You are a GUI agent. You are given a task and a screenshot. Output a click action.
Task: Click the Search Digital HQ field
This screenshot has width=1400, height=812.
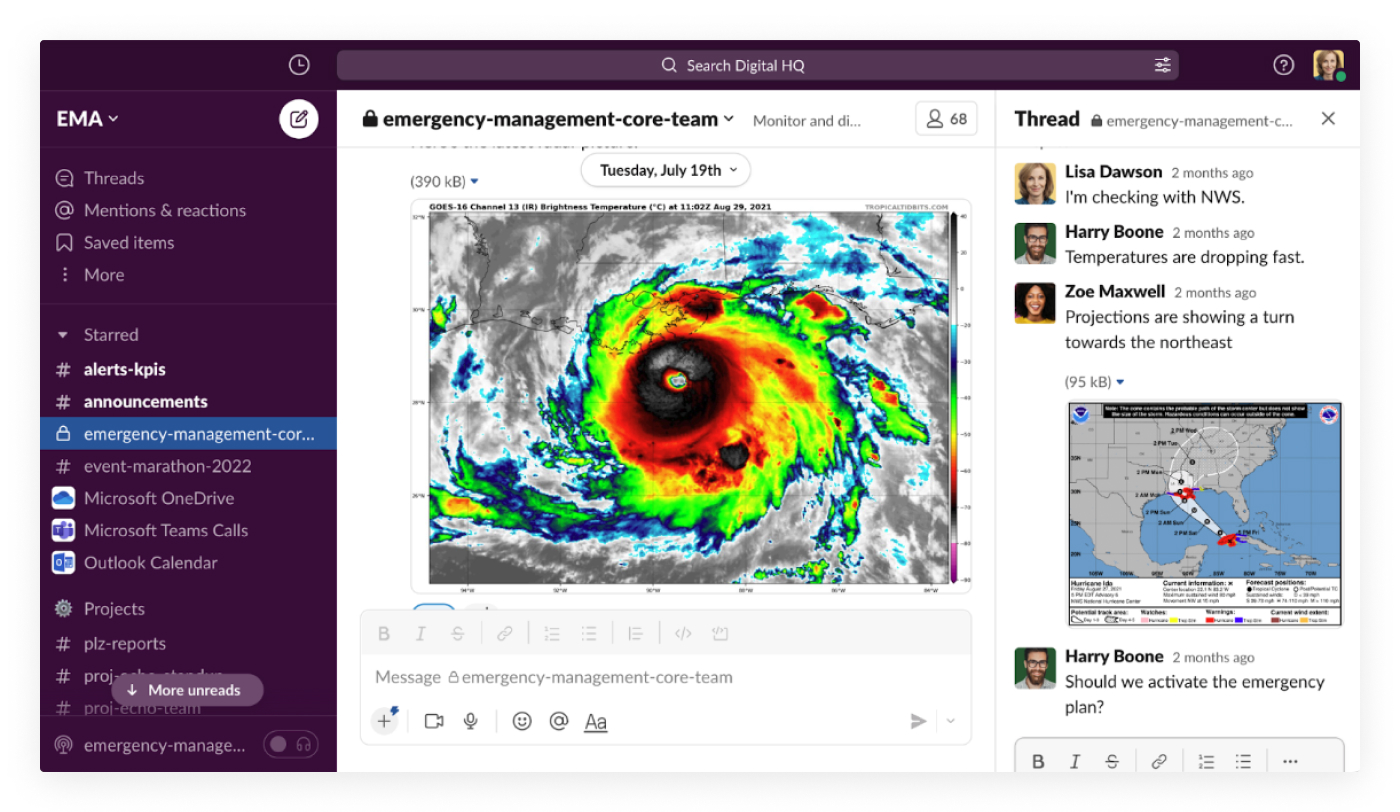[757, 65]
